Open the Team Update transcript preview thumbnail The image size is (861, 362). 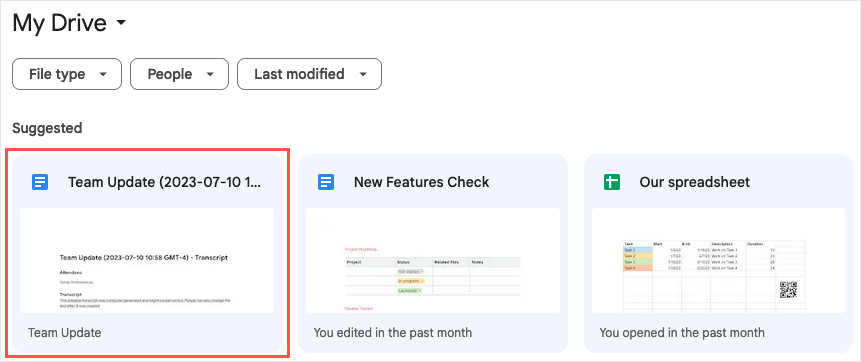pyautogui.click(x=147, y=260)
